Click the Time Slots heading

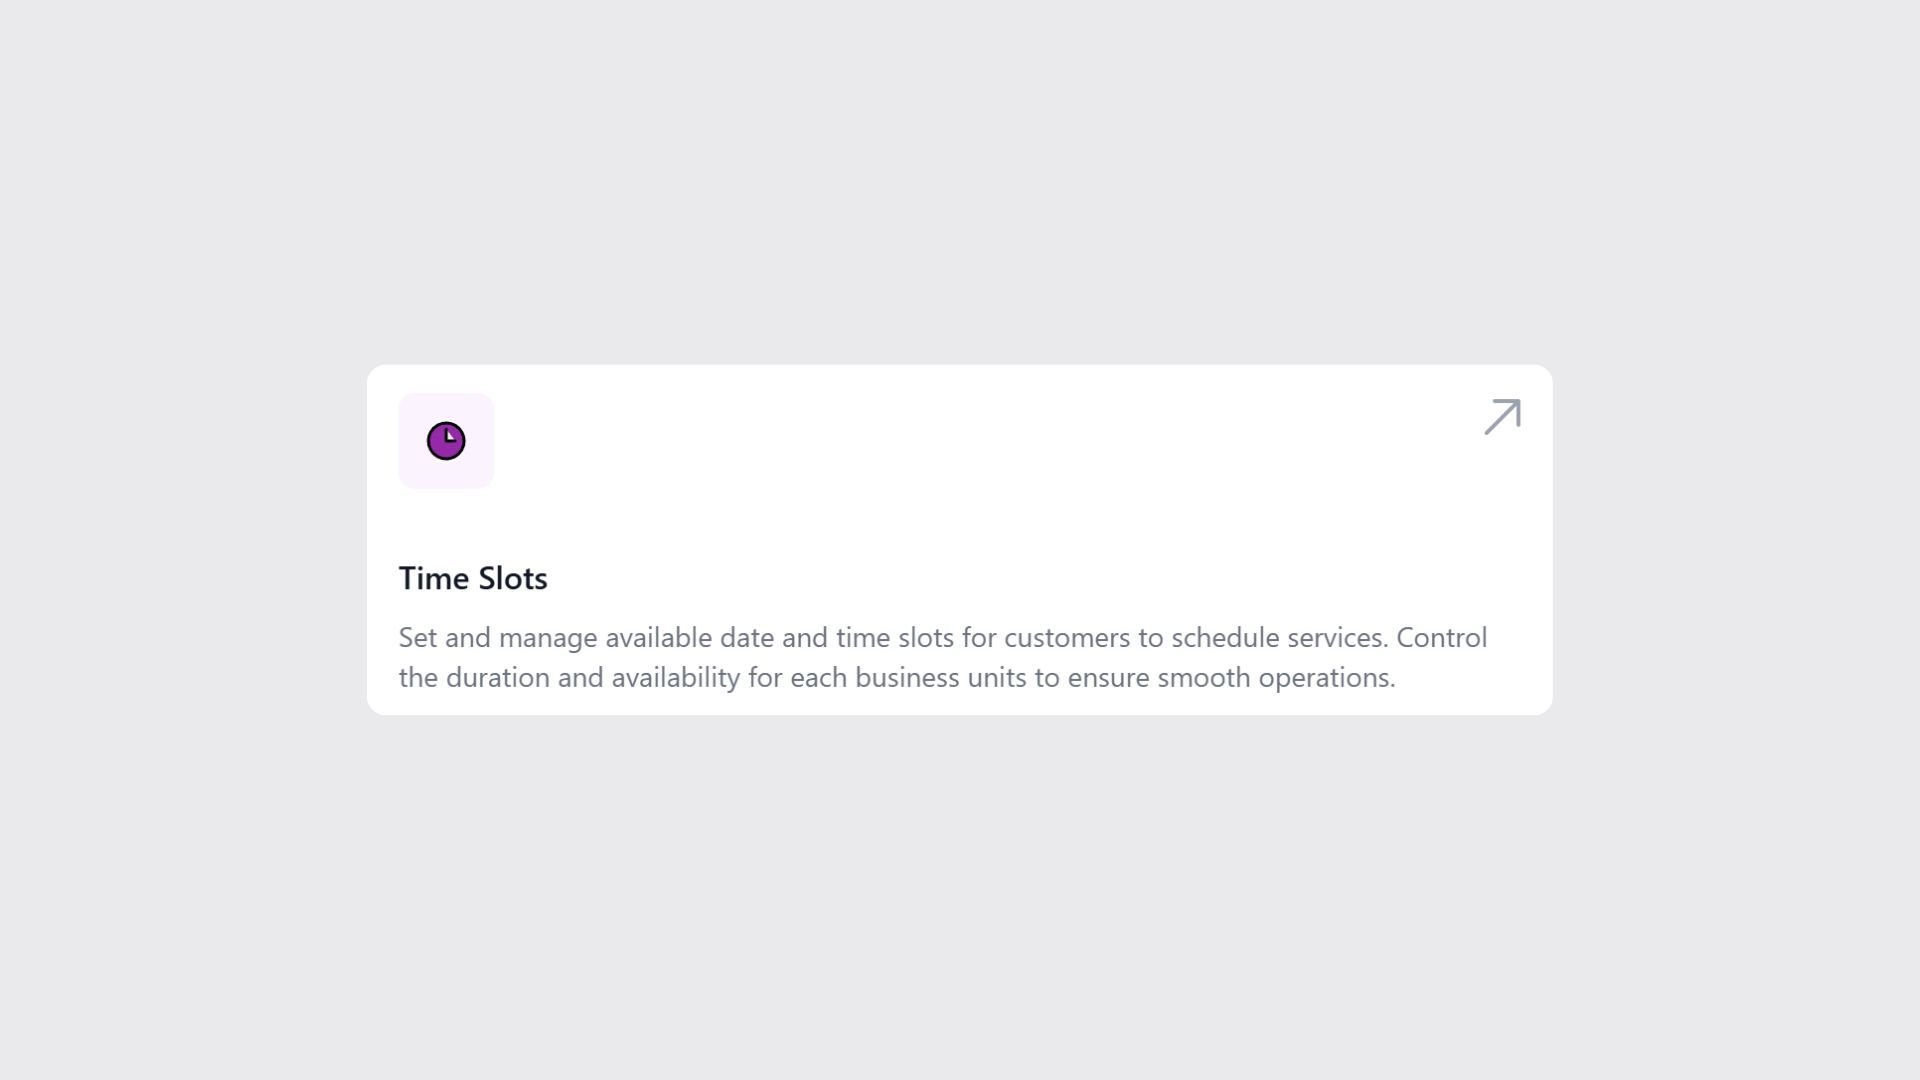(x=473, y=579)
